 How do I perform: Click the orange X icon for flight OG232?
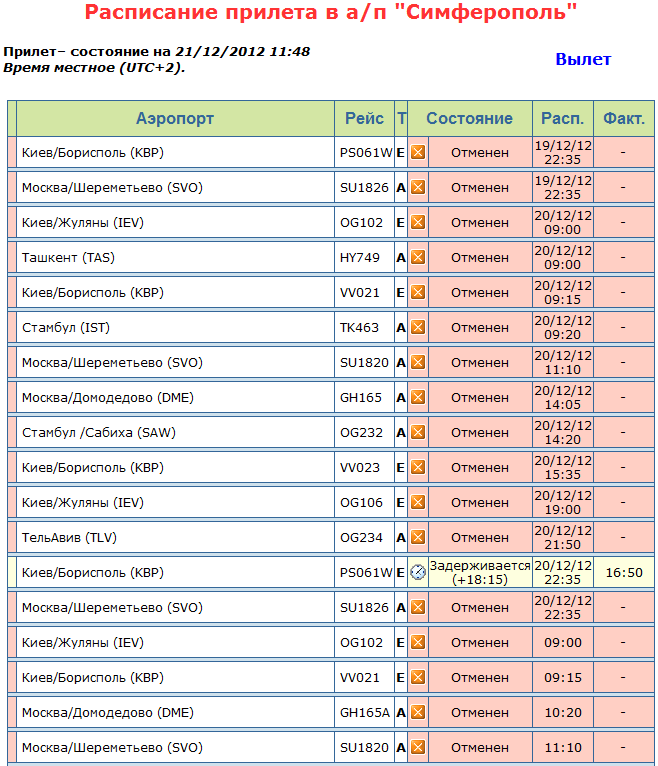(x=418, y=432)
